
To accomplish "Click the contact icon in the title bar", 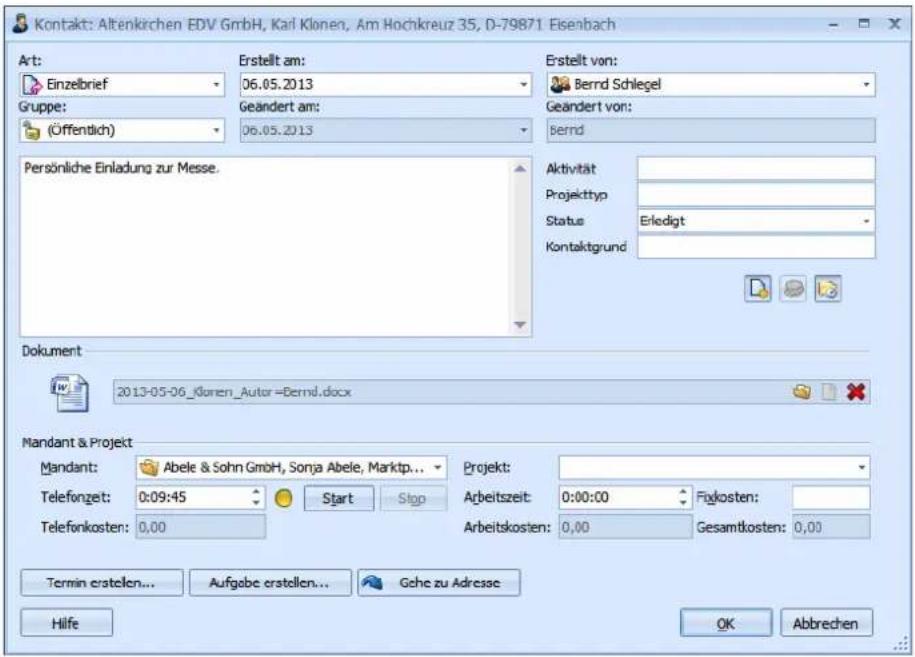I will (x=20, y=24).
